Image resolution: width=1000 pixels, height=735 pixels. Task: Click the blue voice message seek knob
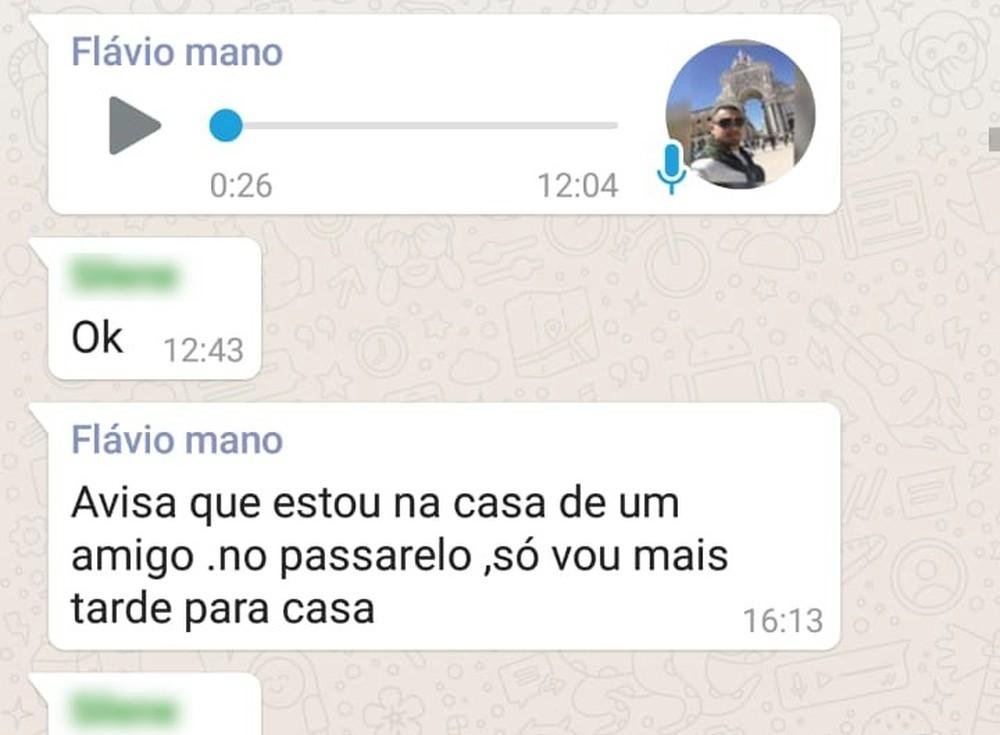[226, 125]
